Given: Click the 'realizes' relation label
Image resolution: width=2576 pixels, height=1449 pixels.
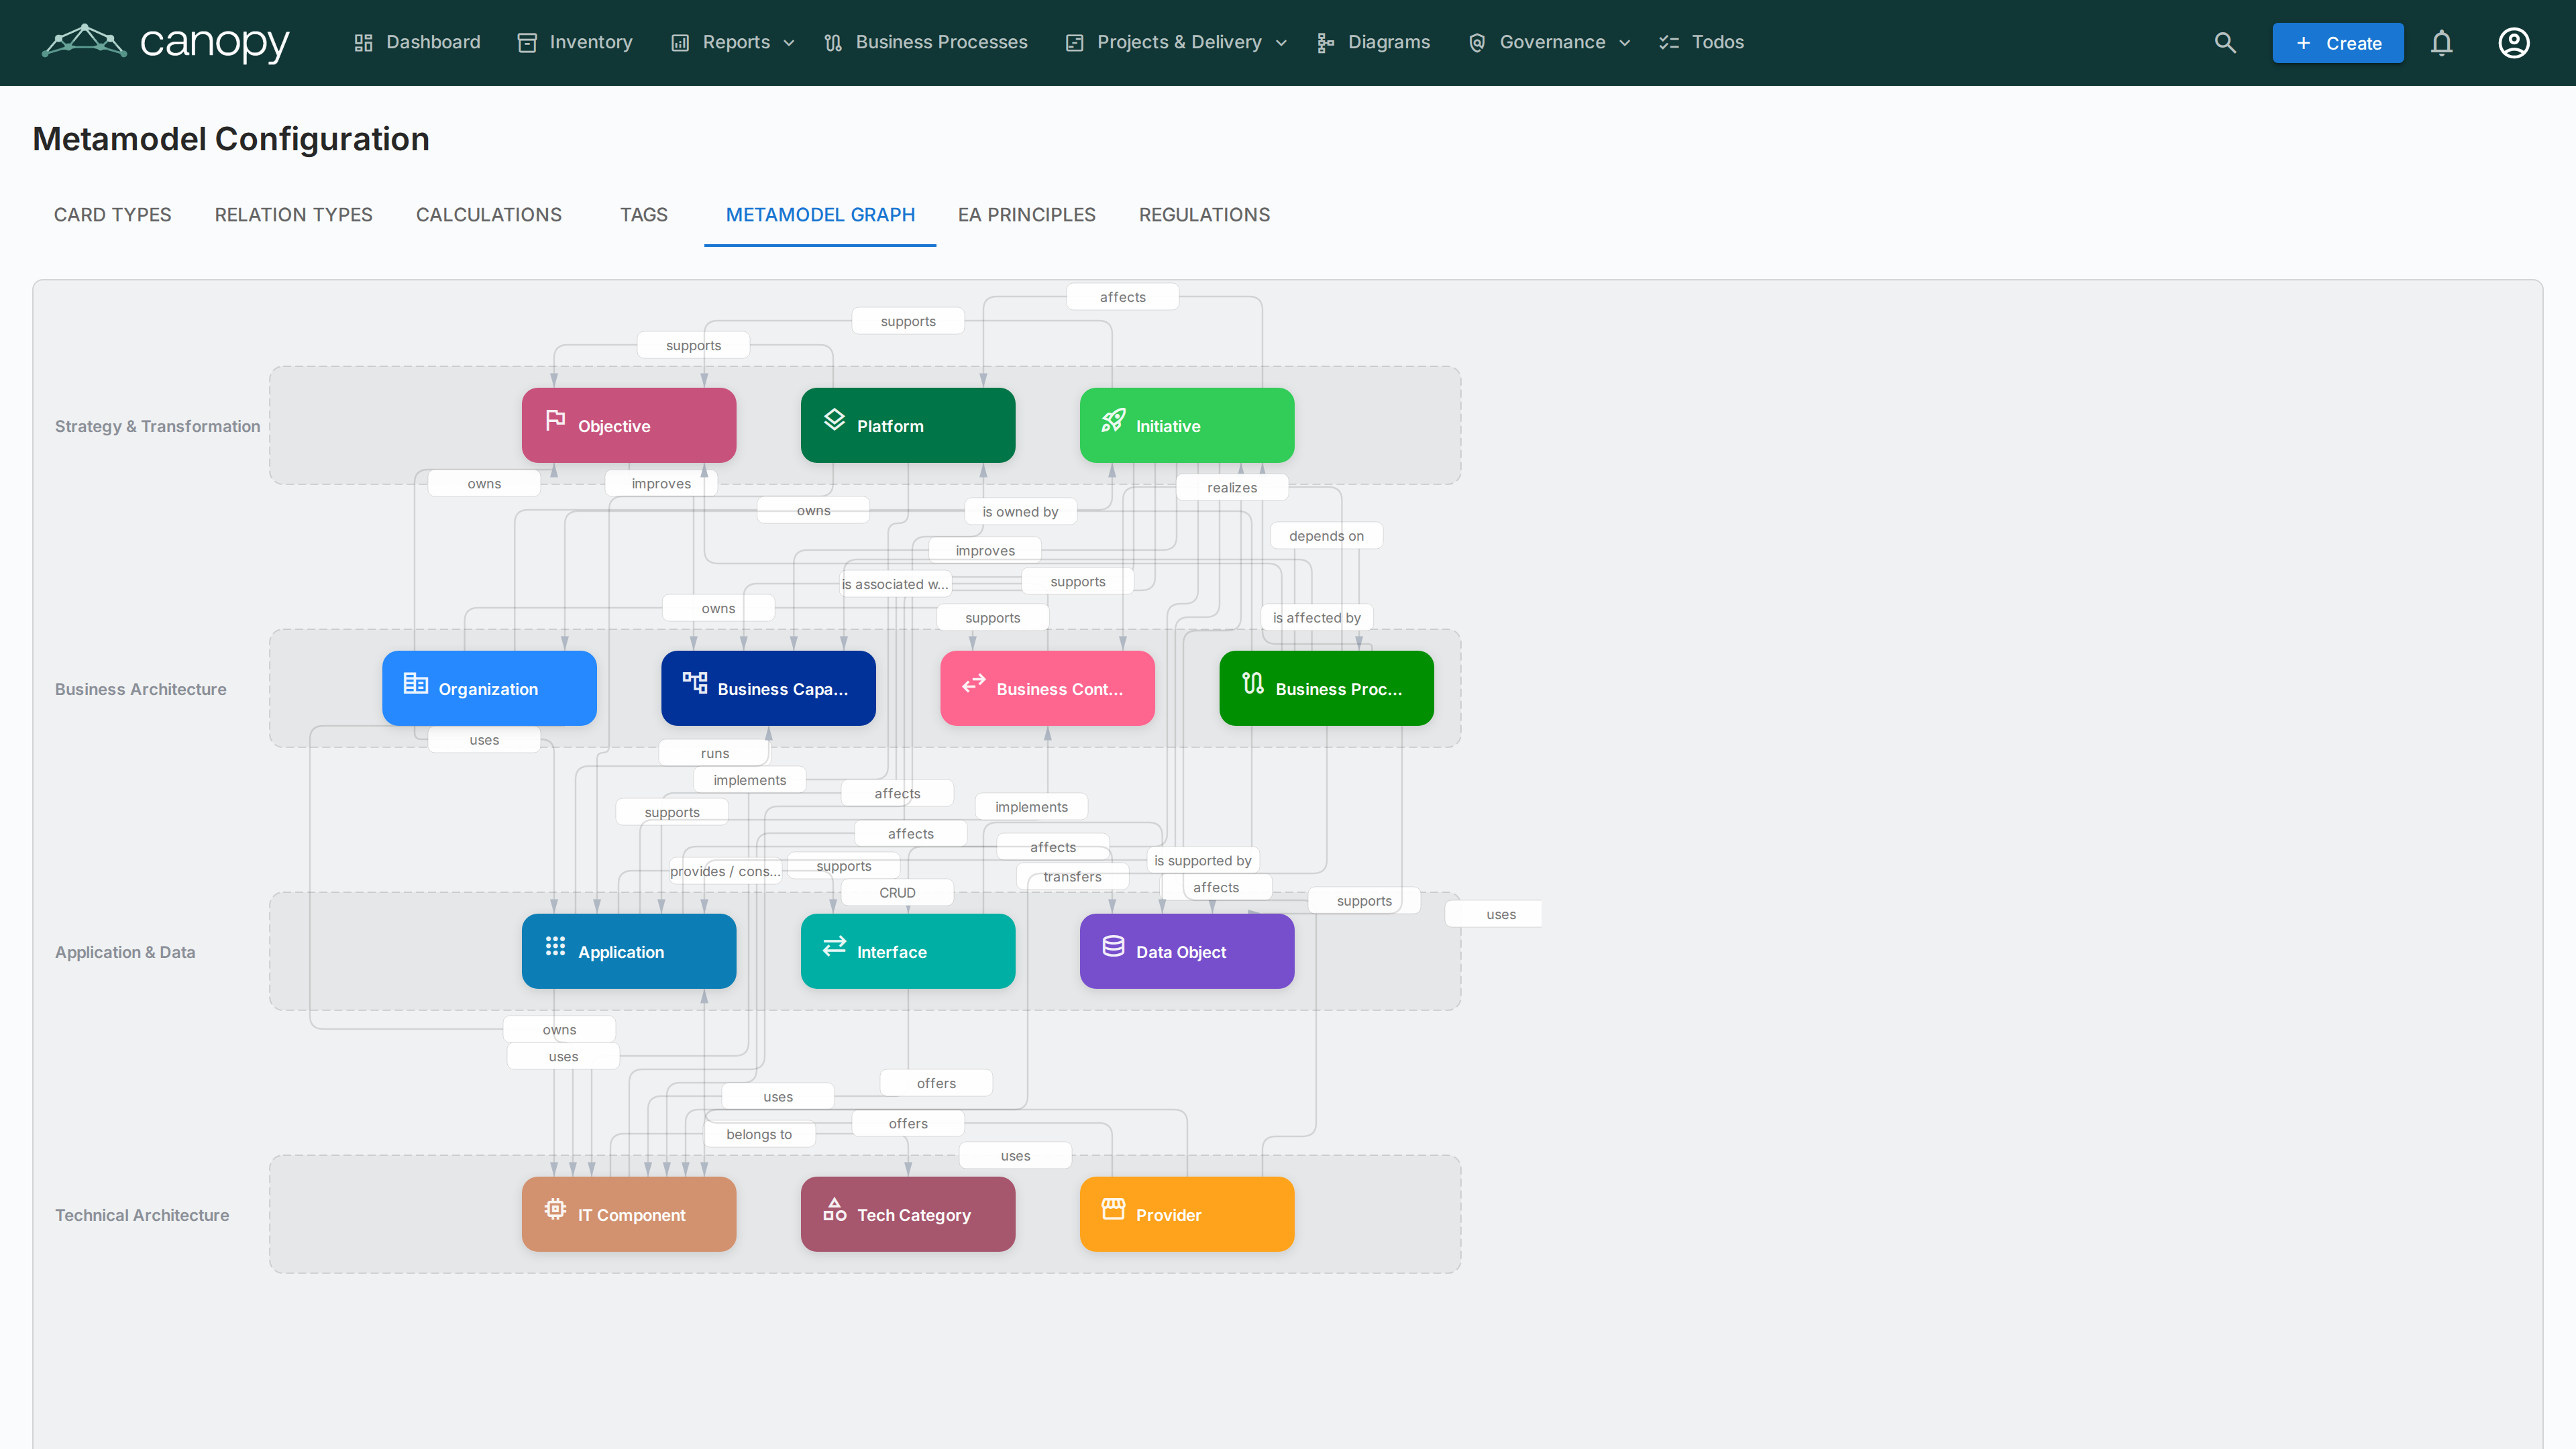Looking at the screenshot, I should 1232,488.
